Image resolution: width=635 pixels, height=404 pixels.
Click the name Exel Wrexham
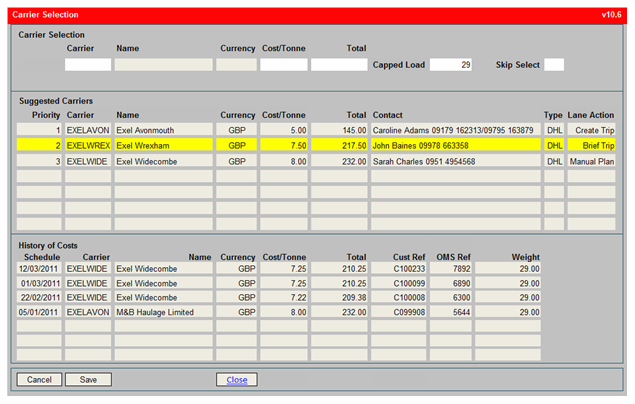164,145
